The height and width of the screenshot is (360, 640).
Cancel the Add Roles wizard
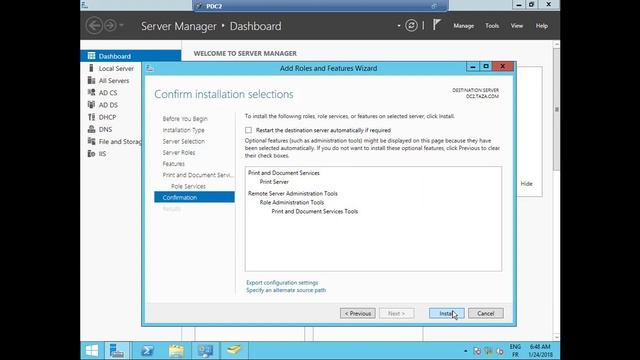coord(486,313)
